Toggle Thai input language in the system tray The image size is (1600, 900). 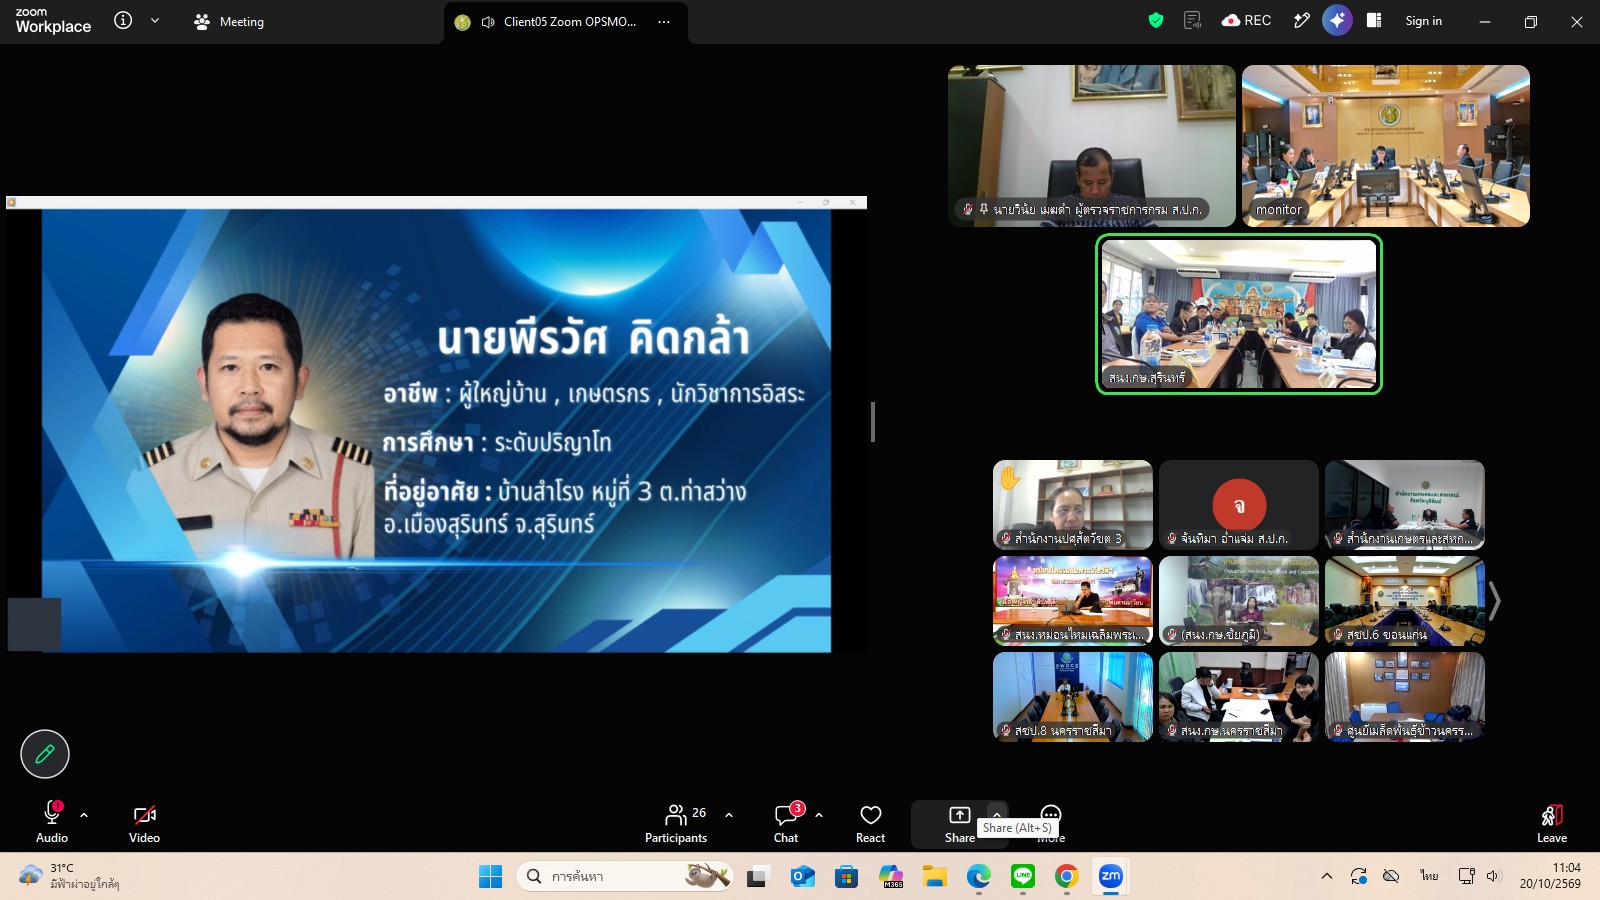pyautogui.click(x=1429, y=876)
